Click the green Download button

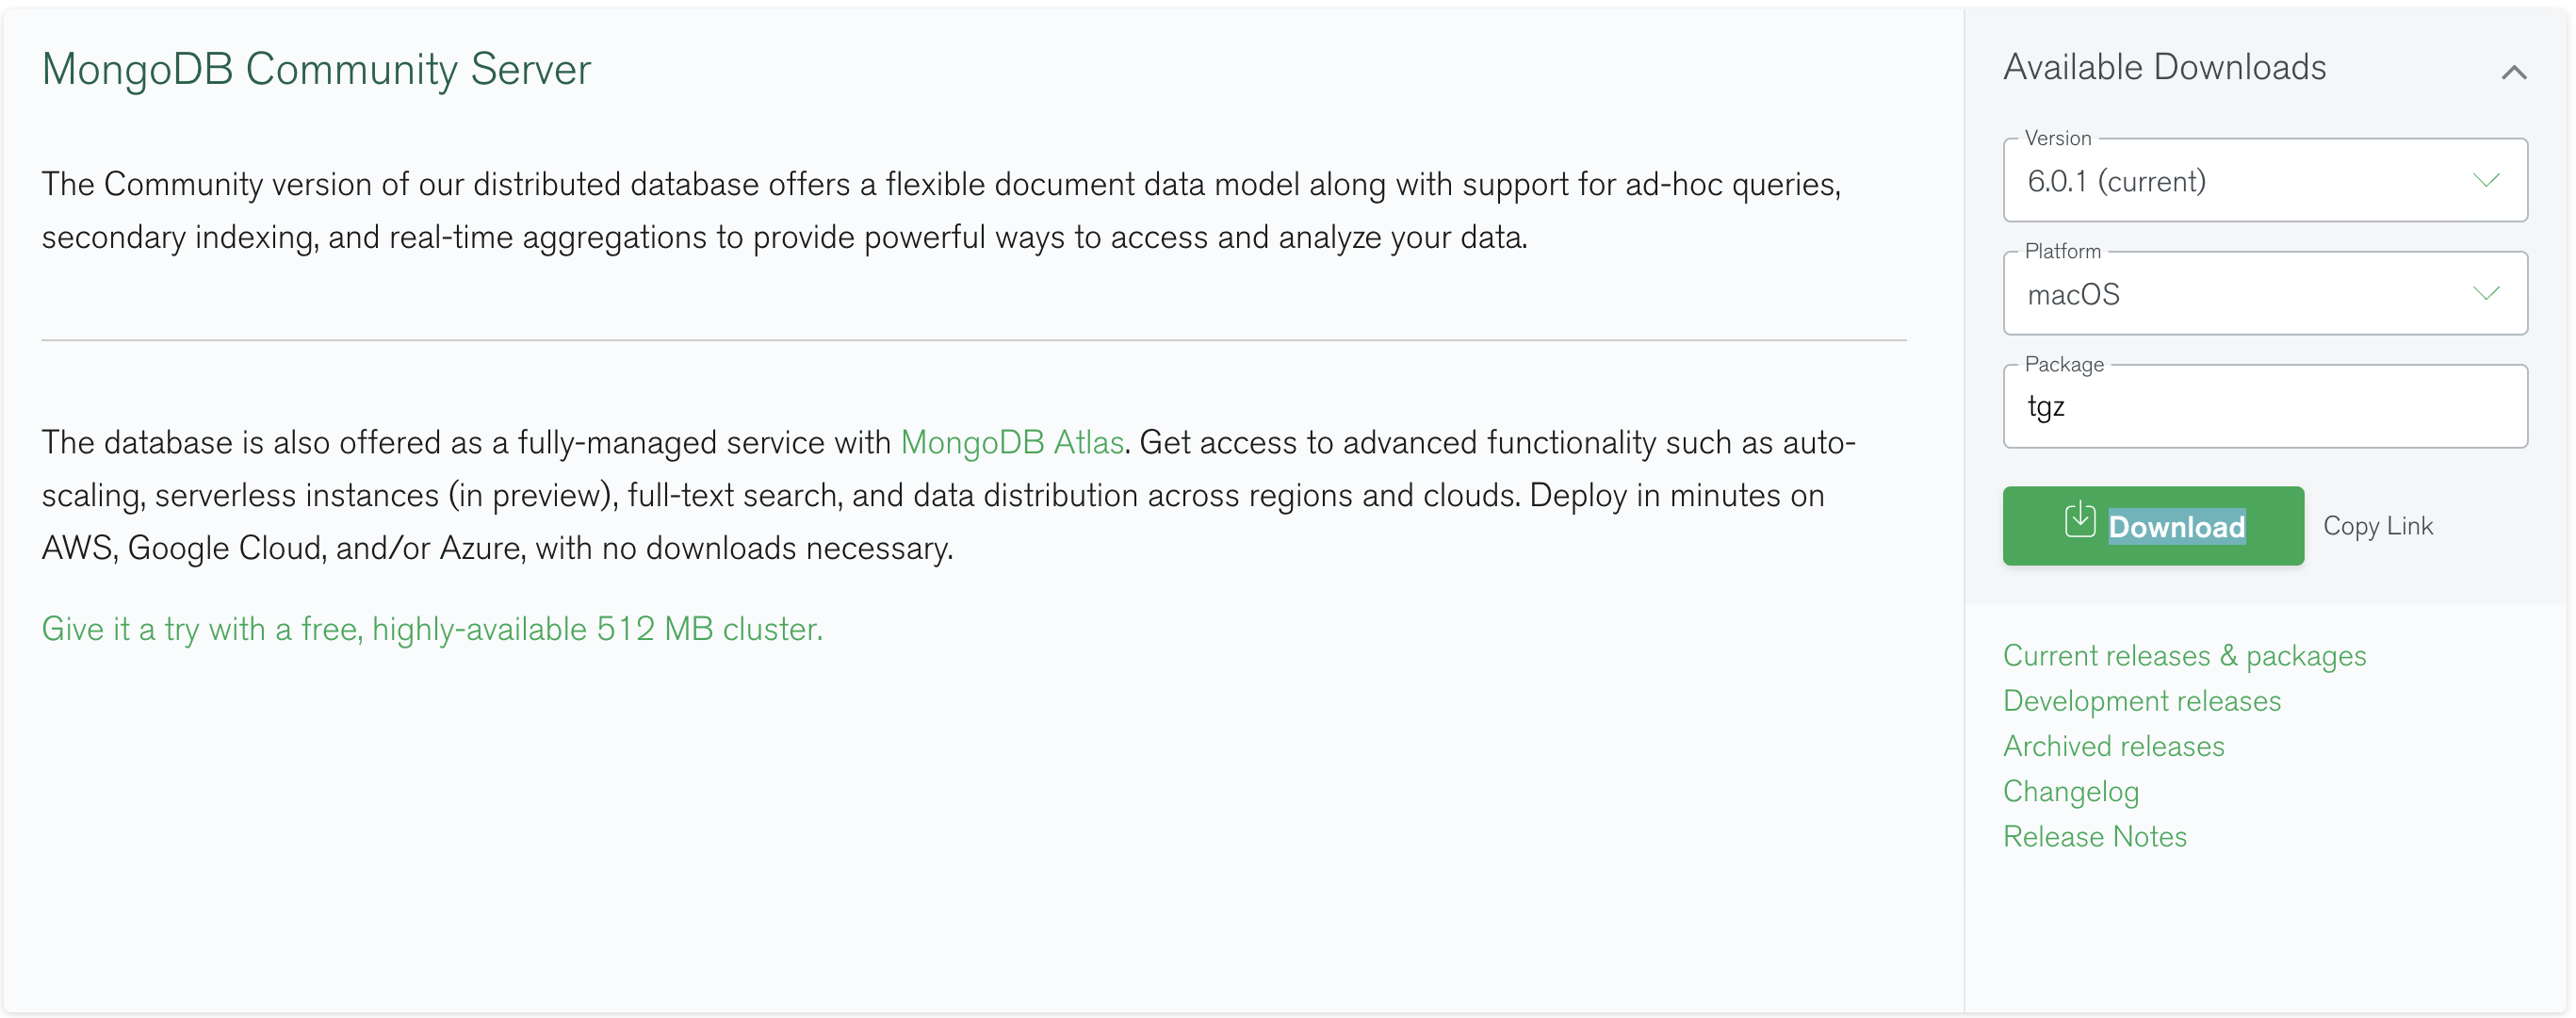(x=2153, y=525)
